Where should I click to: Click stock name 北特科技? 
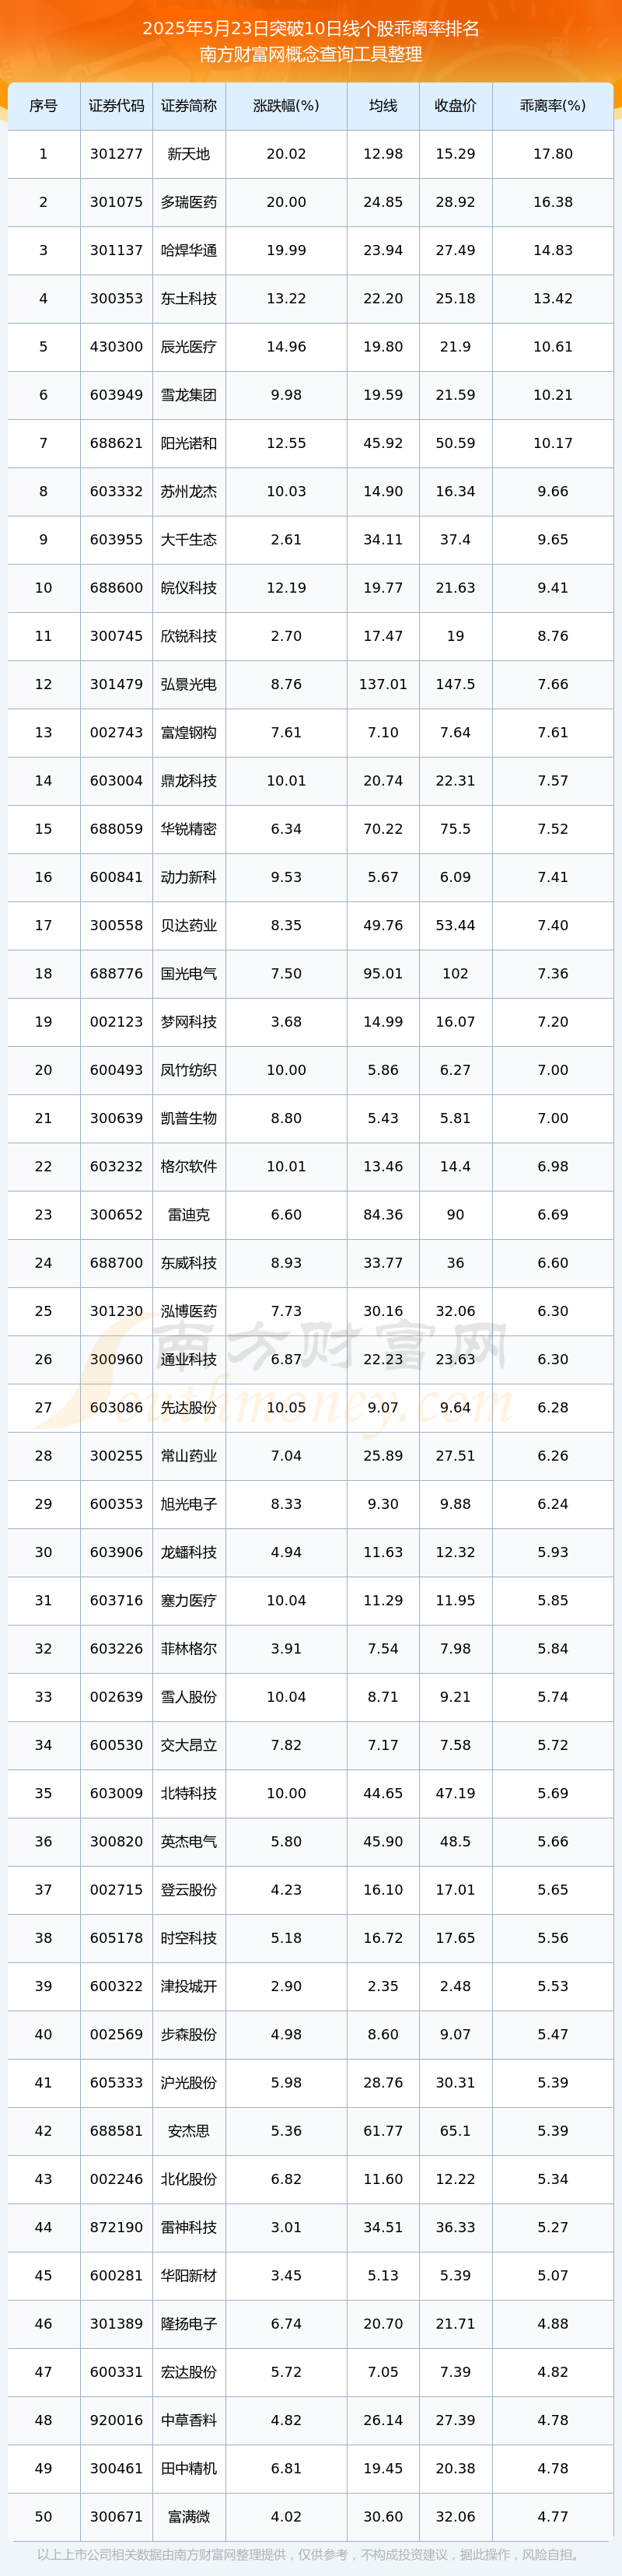189,1793
